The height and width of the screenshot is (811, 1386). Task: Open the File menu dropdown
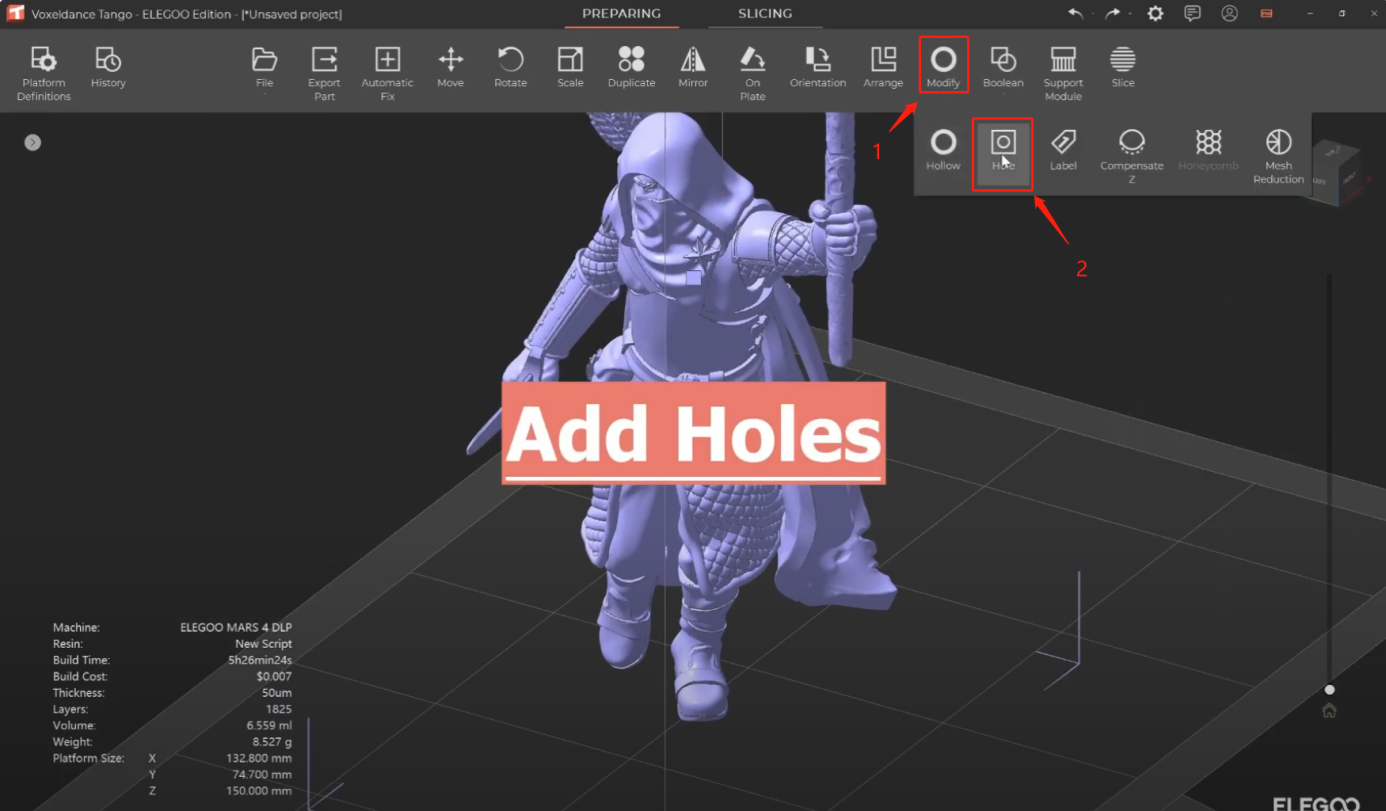pyautogui.click(x=264, y=68)
